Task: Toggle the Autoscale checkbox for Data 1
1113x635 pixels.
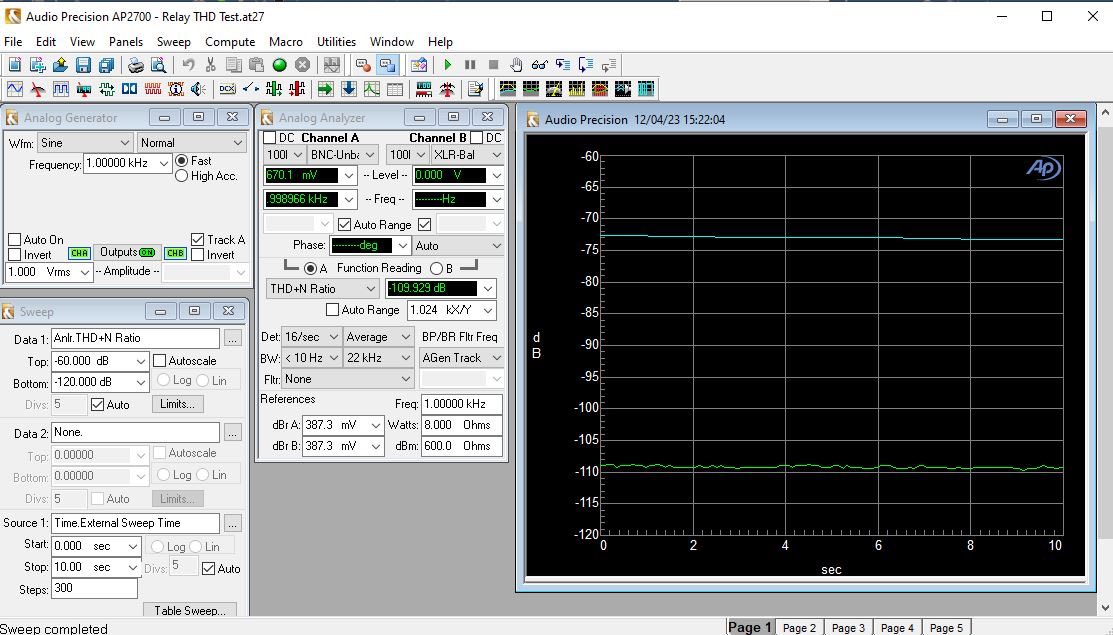Action: click(159, 361)
